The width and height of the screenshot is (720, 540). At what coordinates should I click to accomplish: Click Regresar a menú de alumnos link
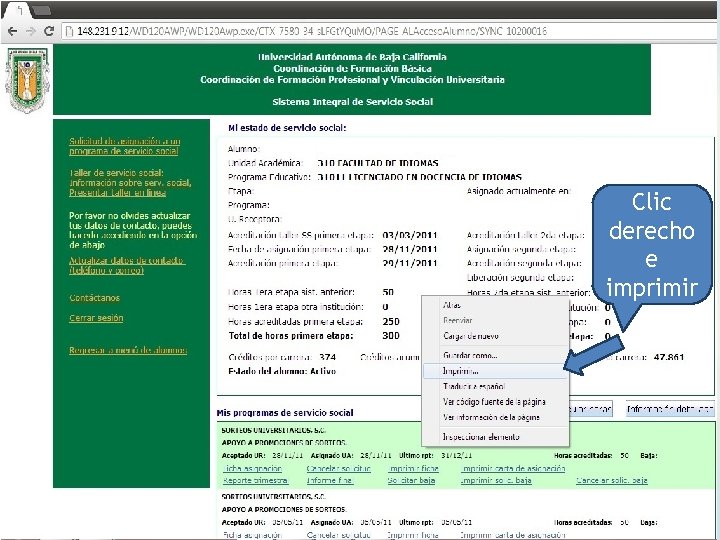click(128, 350)
